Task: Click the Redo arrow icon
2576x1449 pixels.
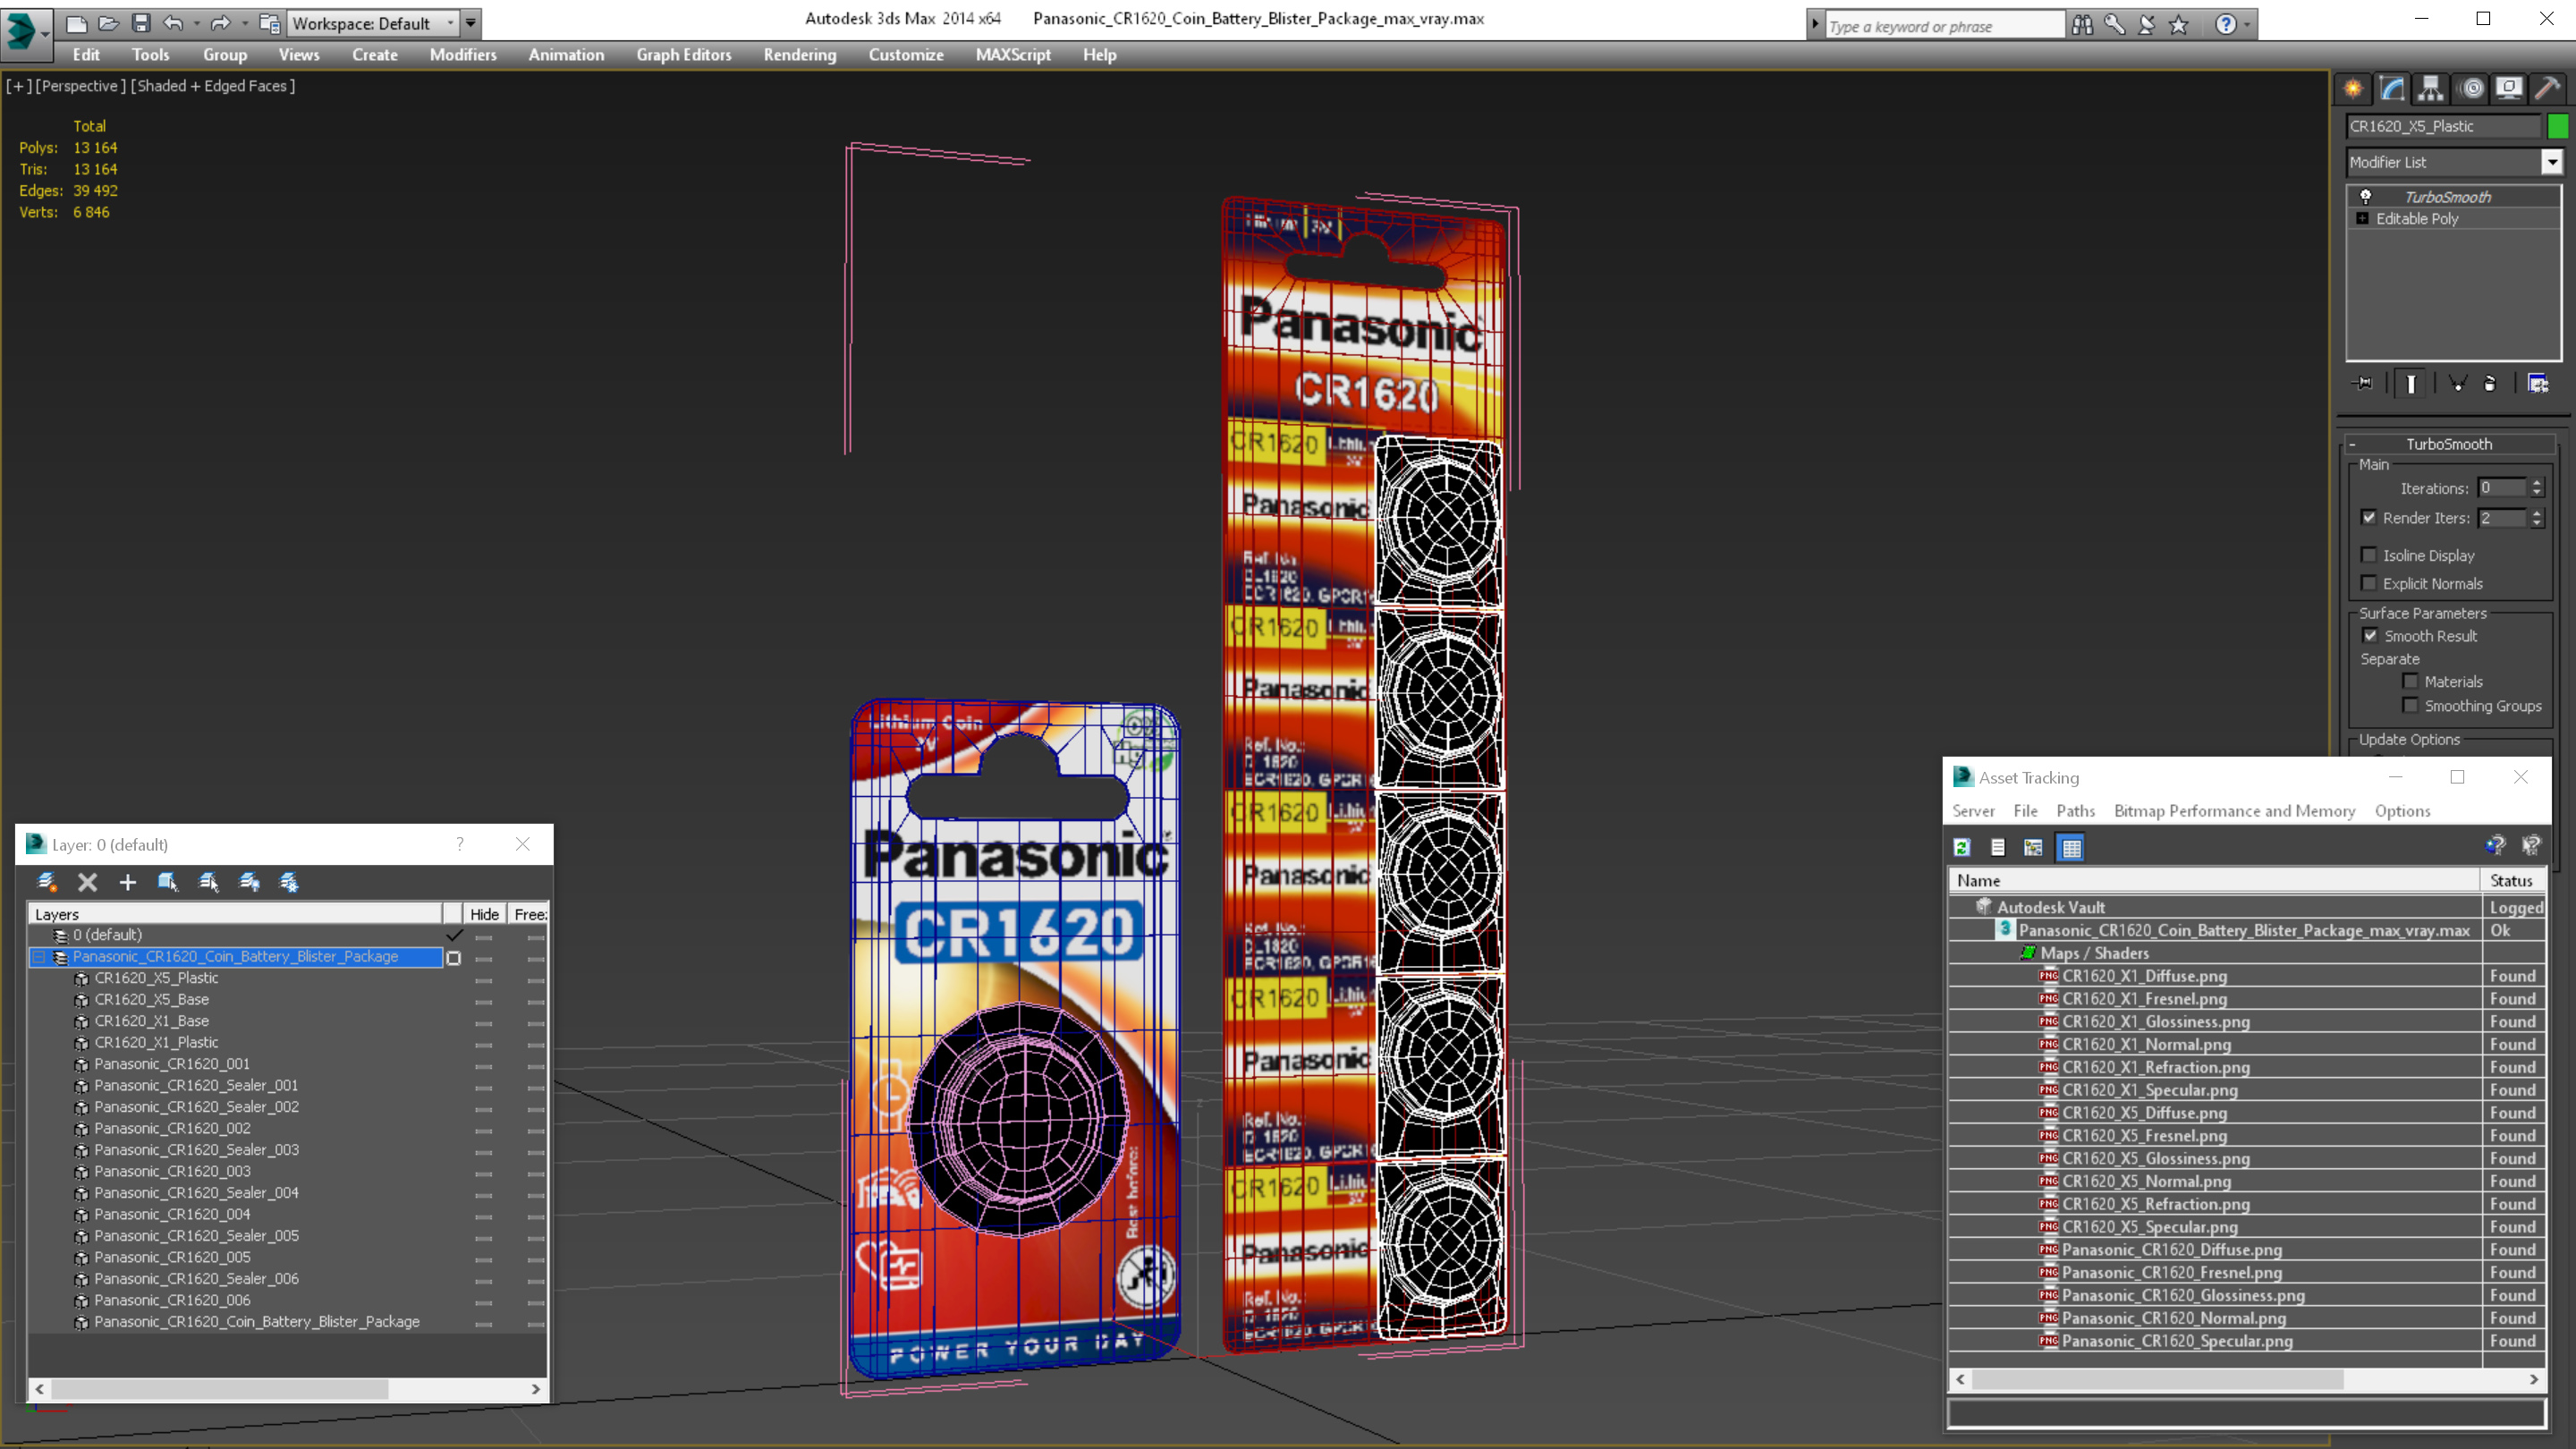Action: click(221, 23)
